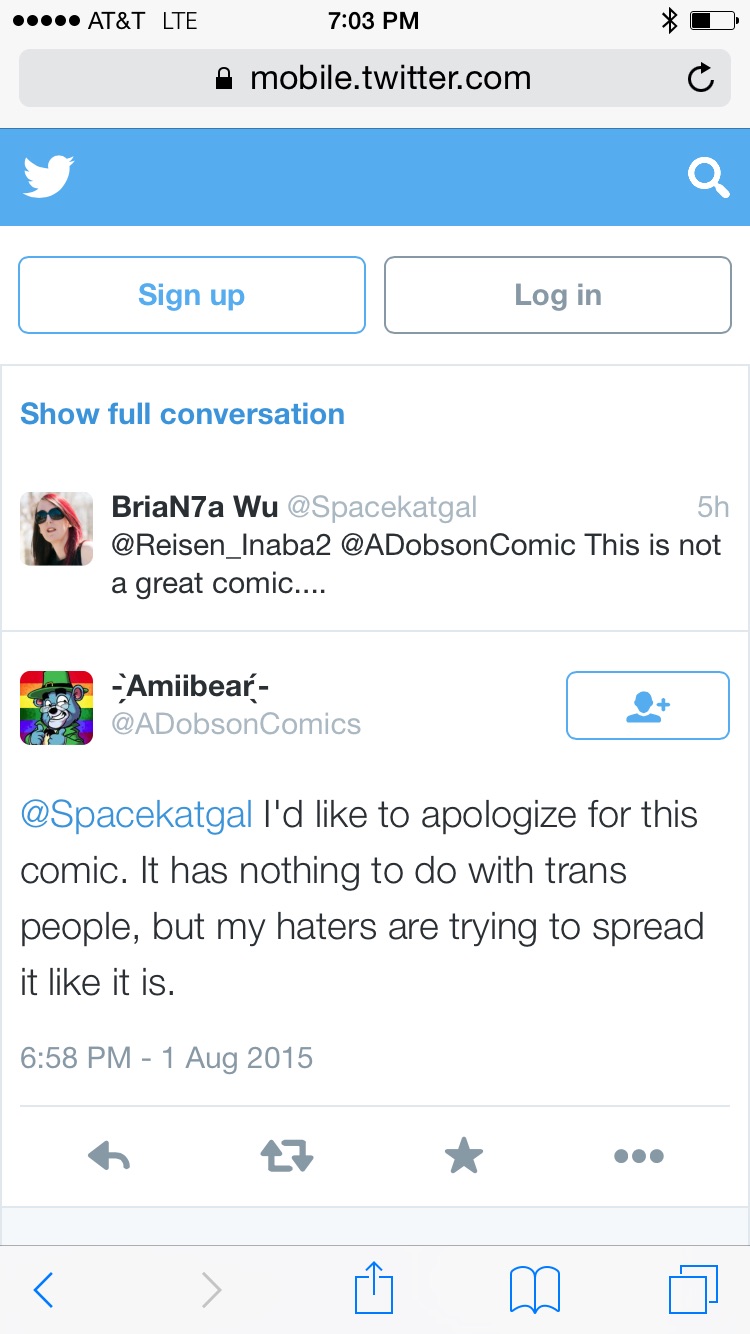Open Twitter search magnifier icon
Screen dimensions: 750x1334
(708, 178)
